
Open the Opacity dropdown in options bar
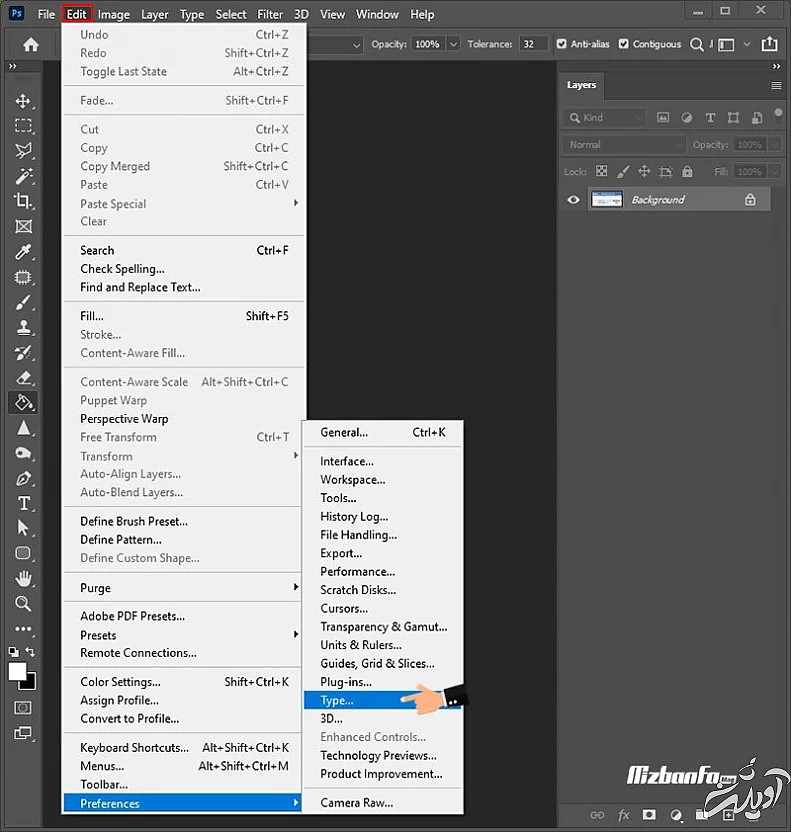point(453,44)
